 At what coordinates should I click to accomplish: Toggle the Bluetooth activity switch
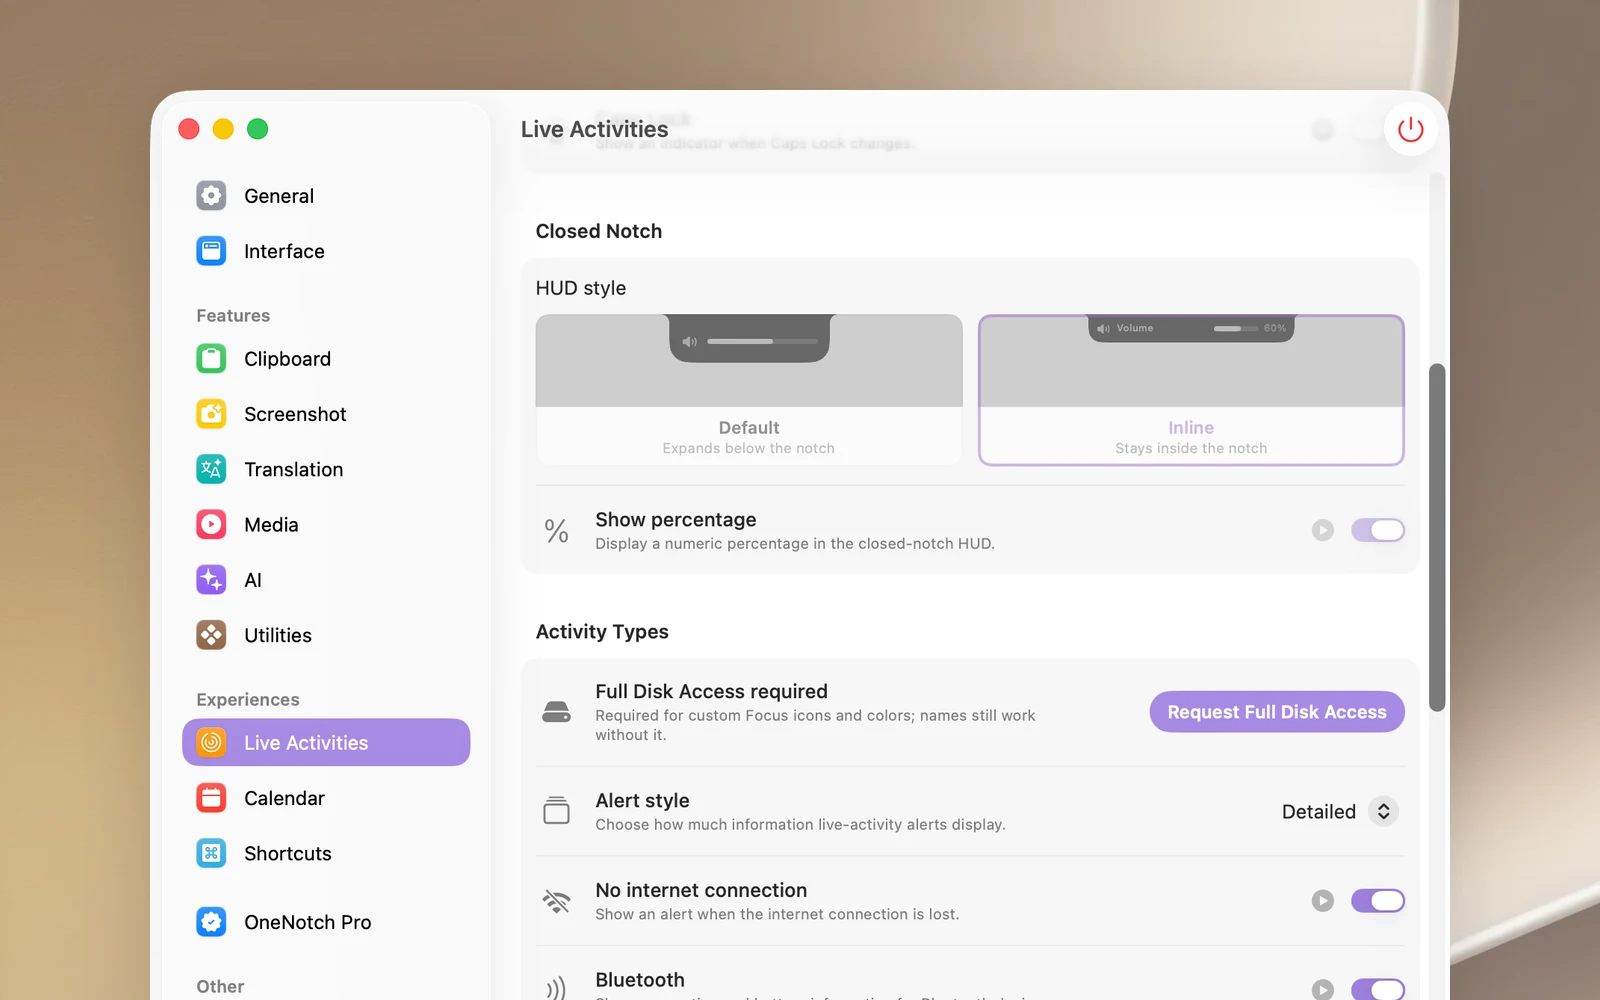tap(1377, 989)
